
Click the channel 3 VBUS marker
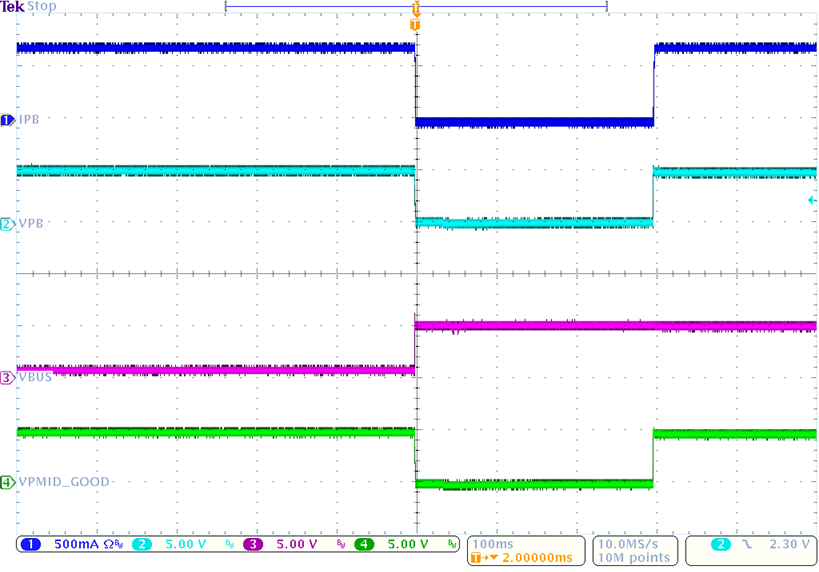click(8, 378)
